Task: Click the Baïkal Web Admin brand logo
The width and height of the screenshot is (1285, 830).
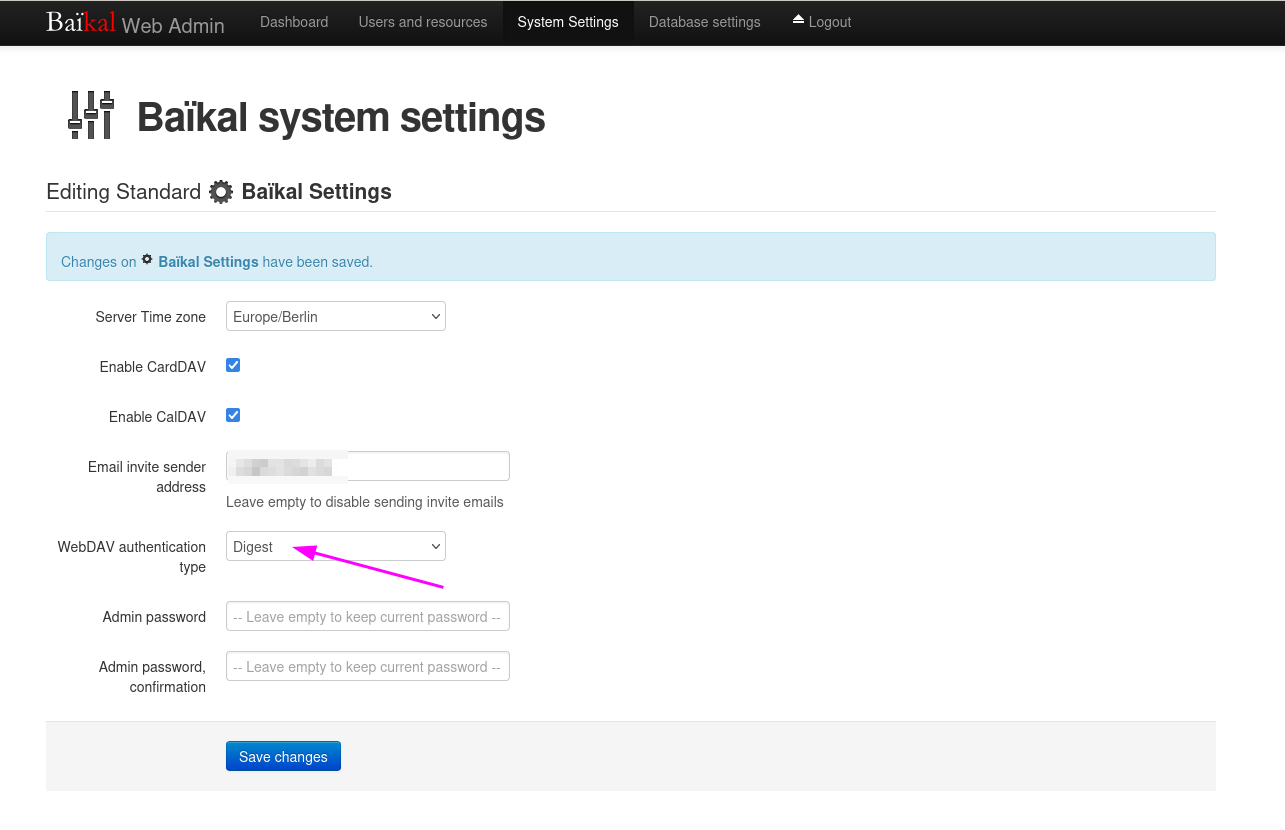Action: pos(135,23)
